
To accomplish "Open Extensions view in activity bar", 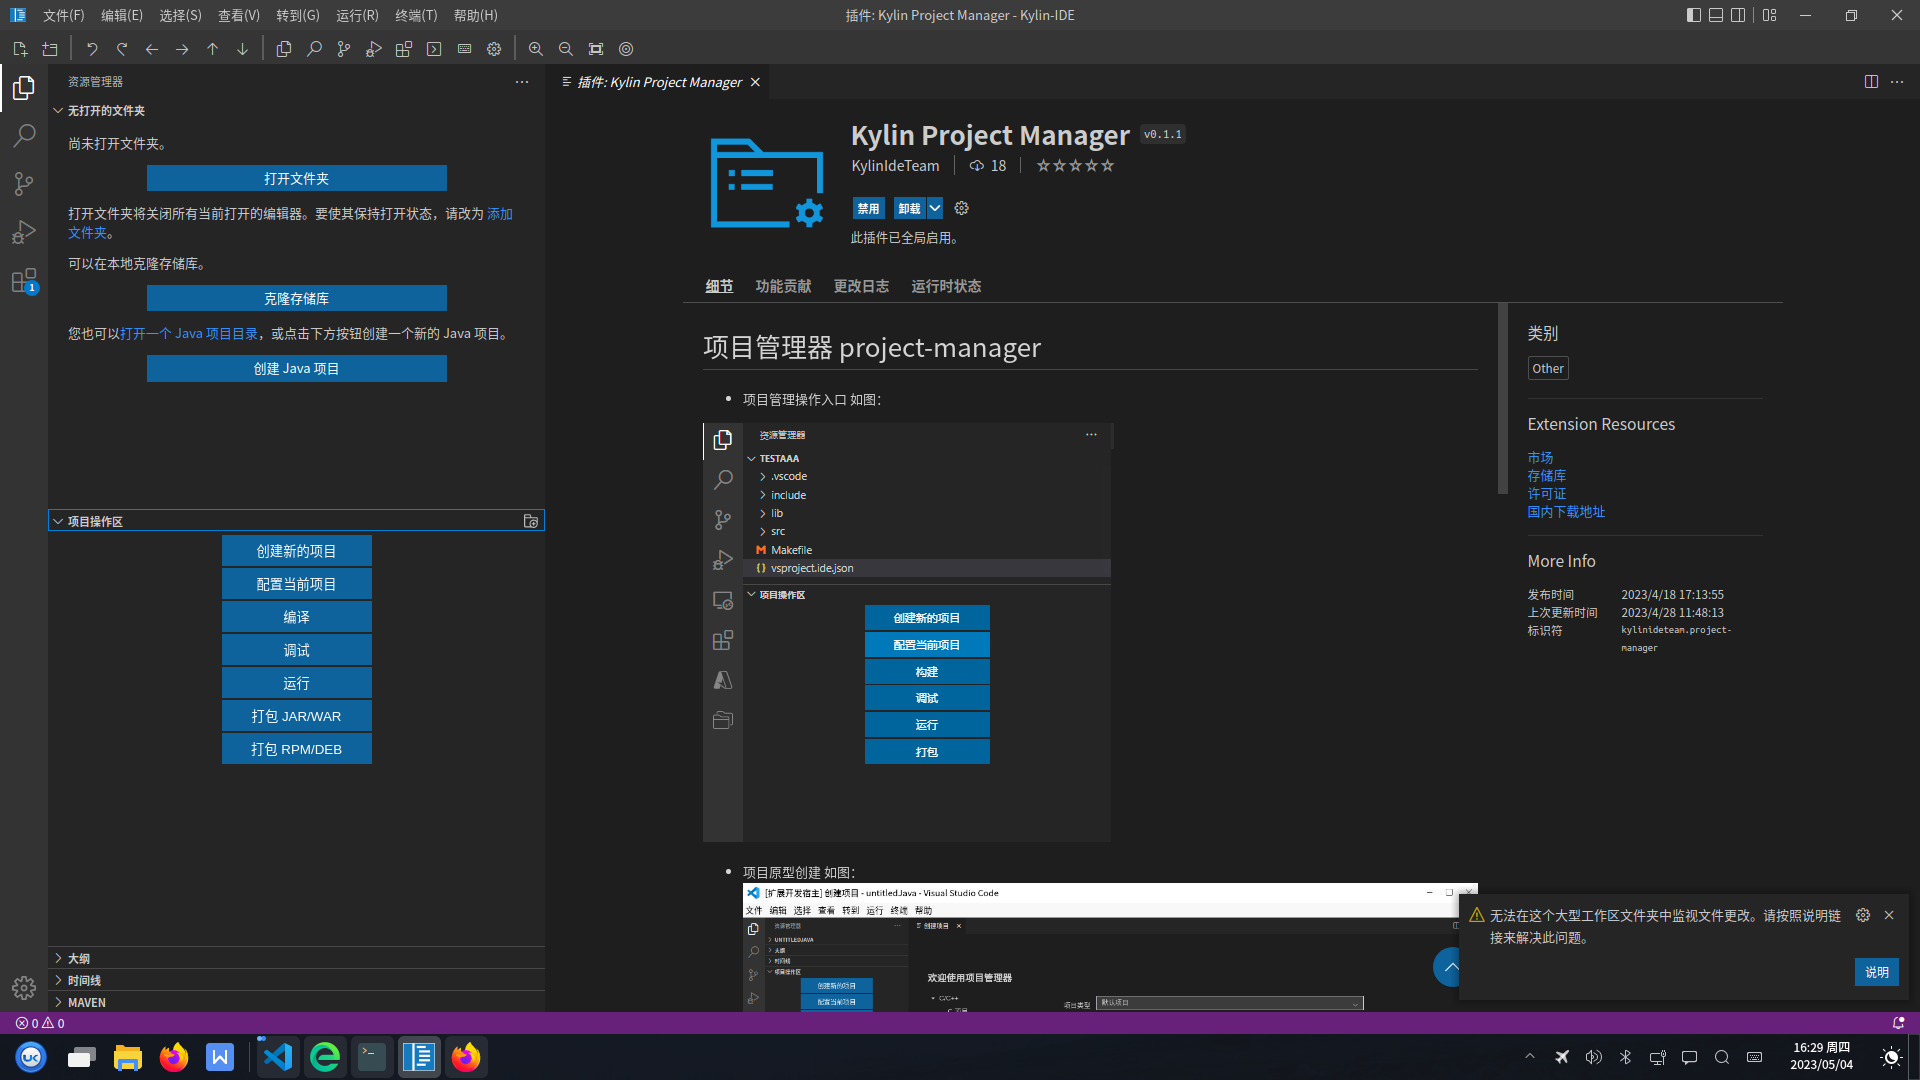I will click(24, 280).
